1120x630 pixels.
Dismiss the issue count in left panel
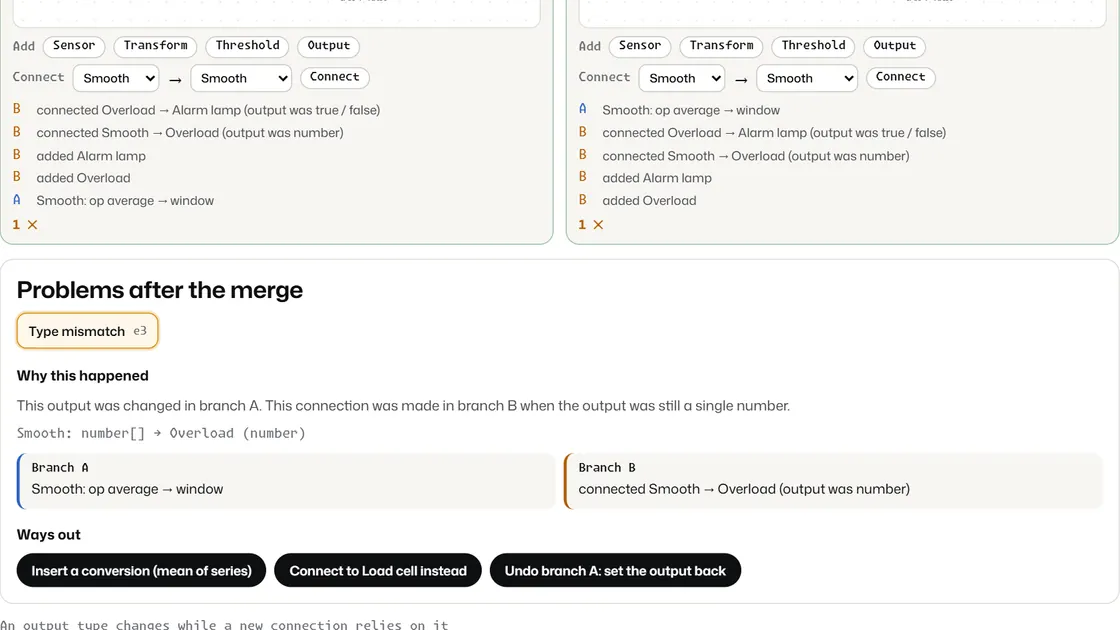coord(32,224)
